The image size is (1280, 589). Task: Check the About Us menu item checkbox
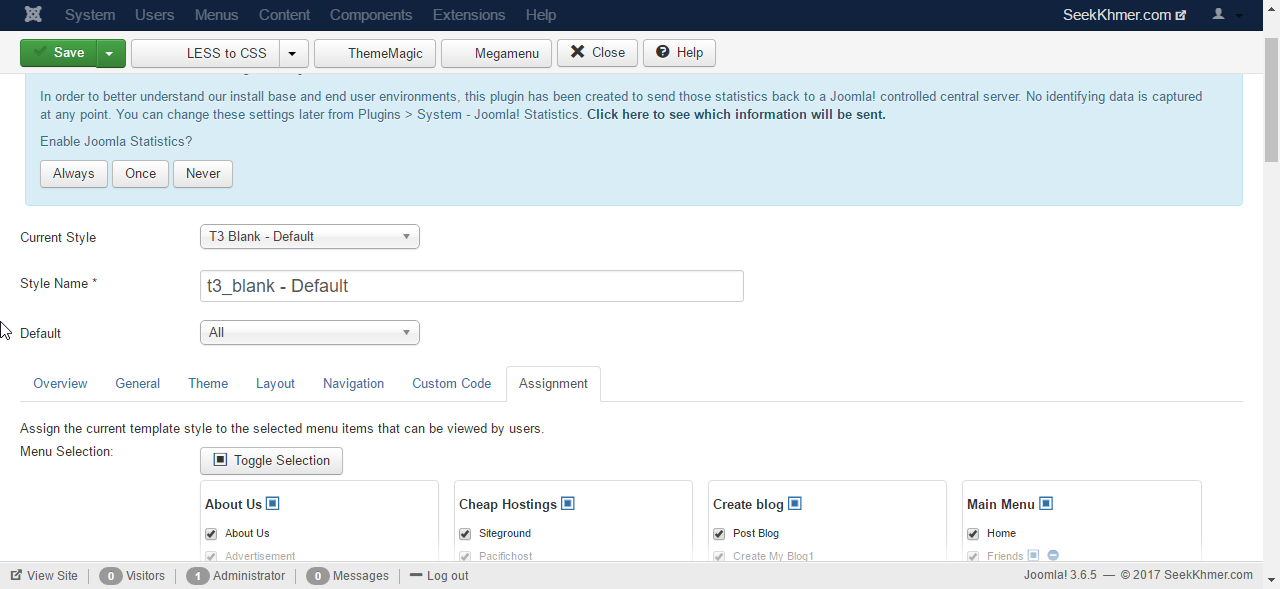click(211, 534)
